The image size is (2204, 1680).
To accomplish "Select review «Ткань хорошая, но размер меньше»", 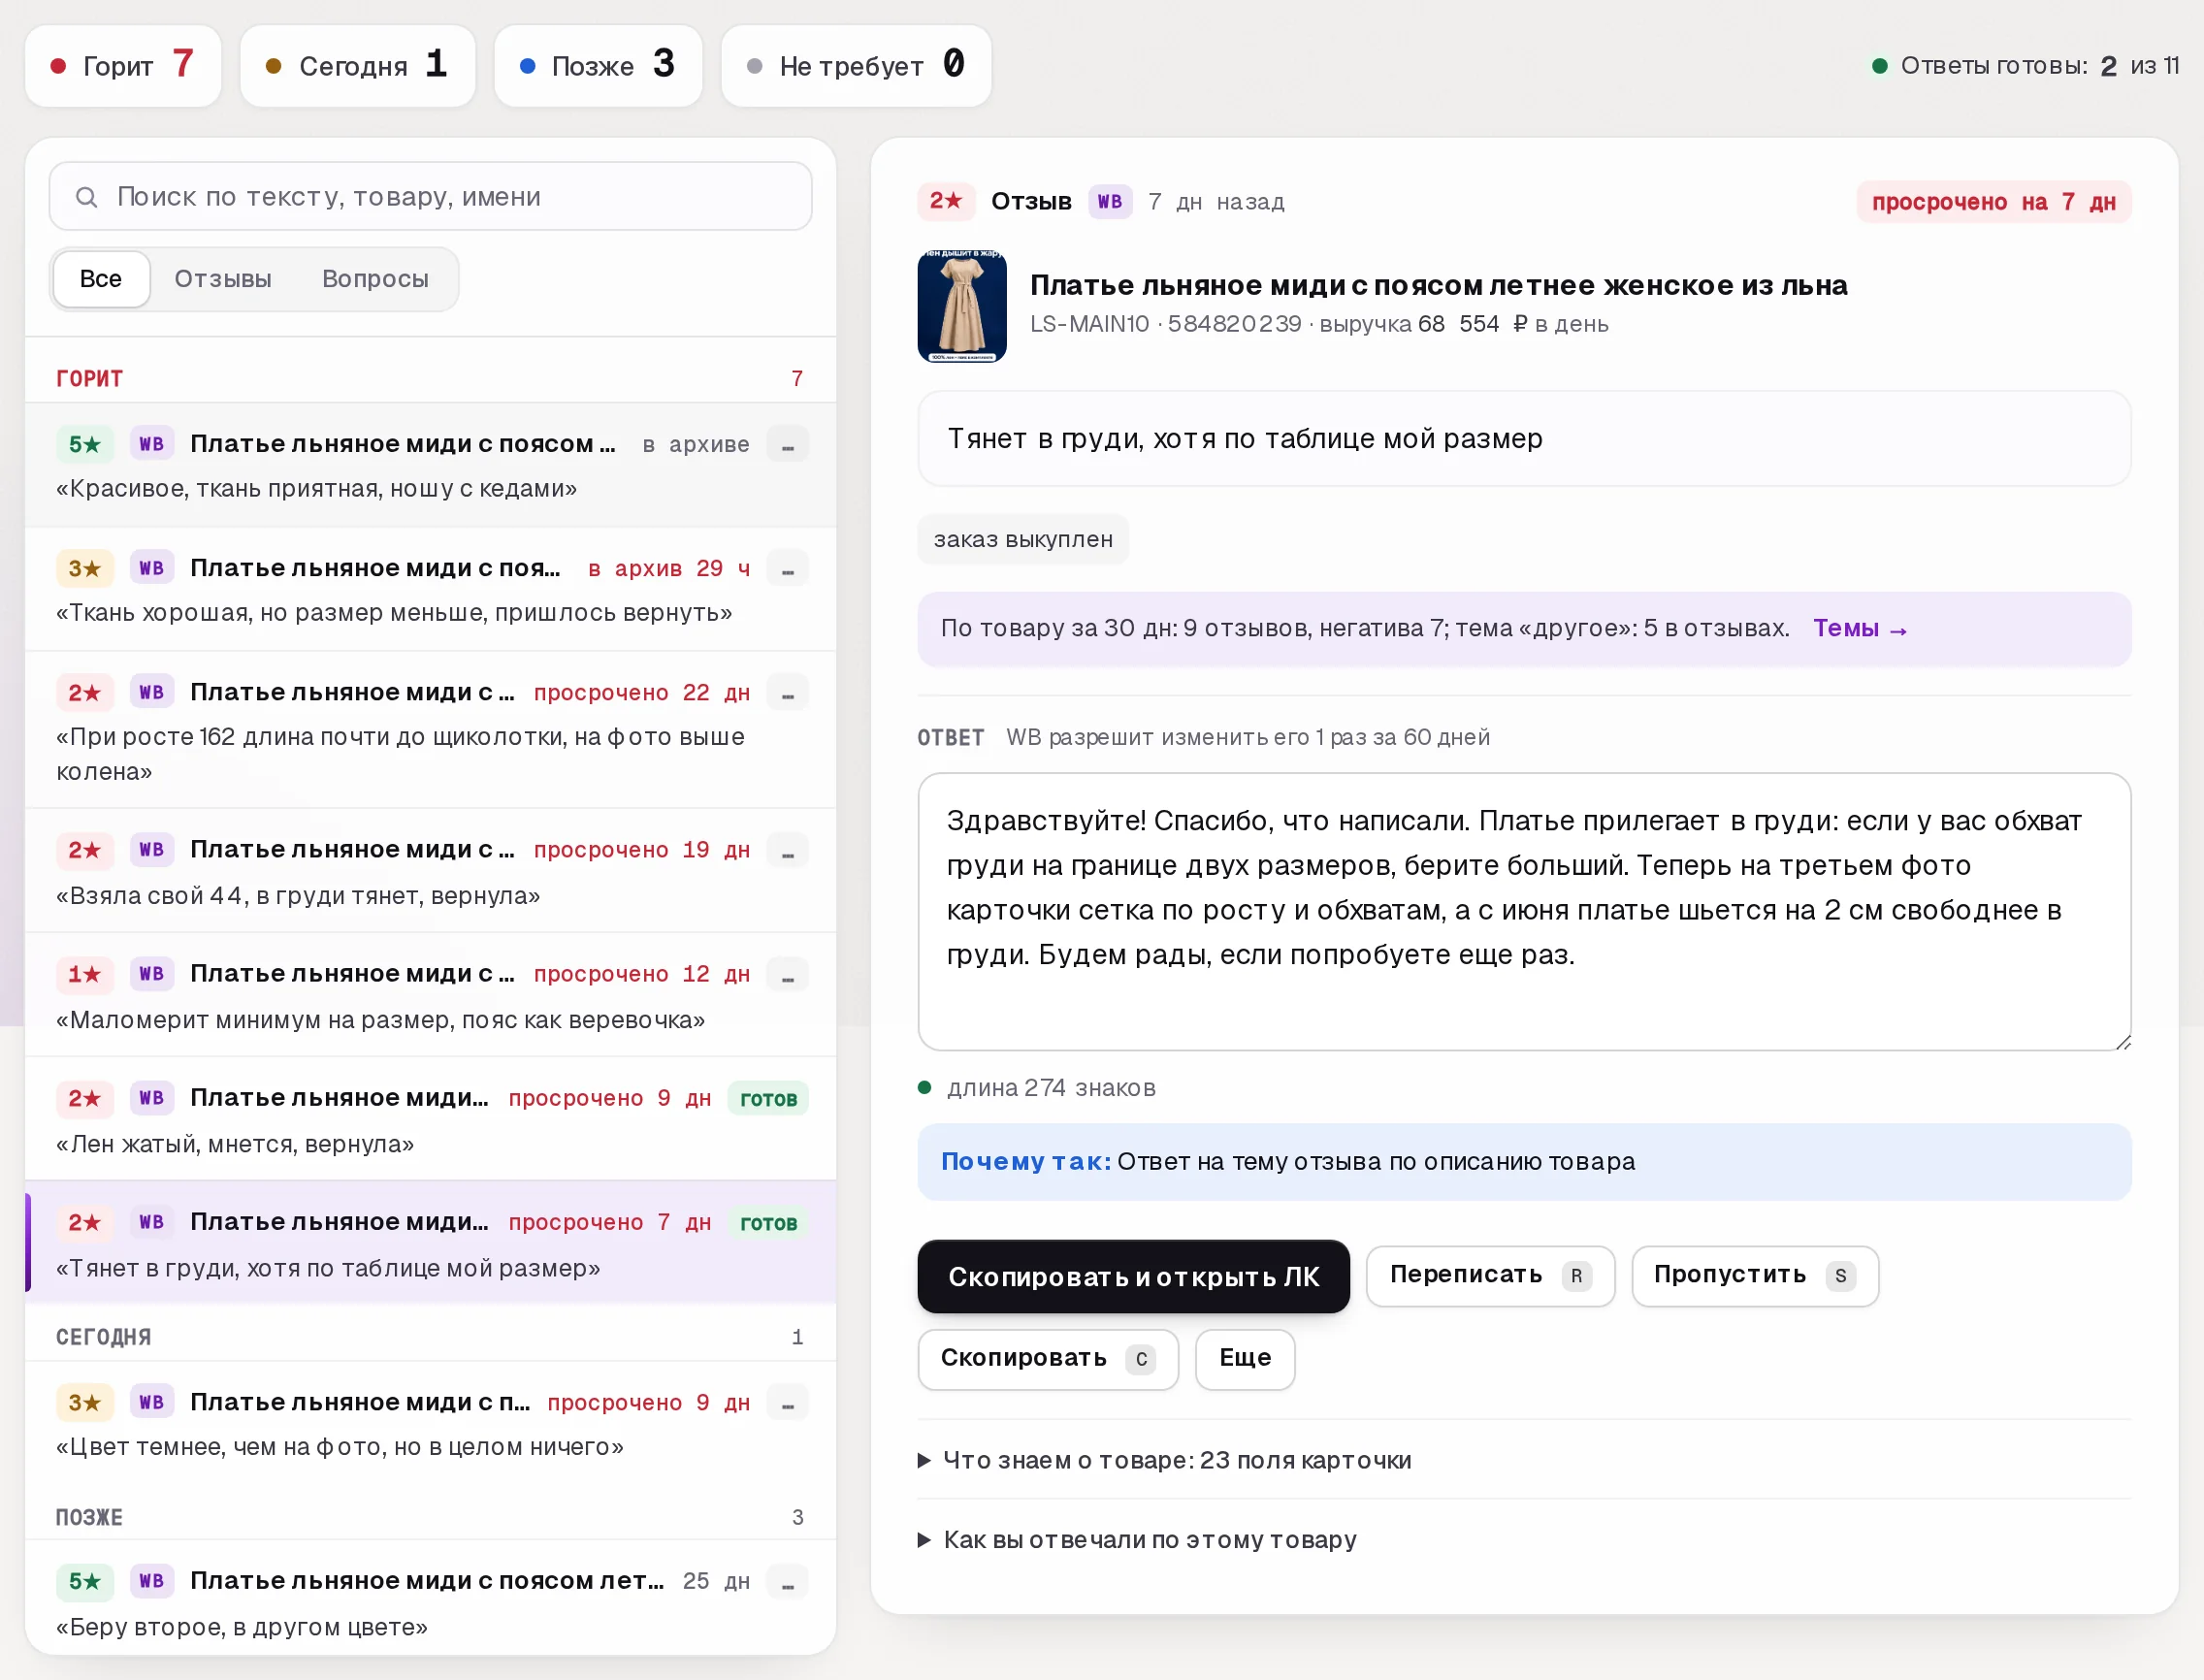I will tap(430, 589).
